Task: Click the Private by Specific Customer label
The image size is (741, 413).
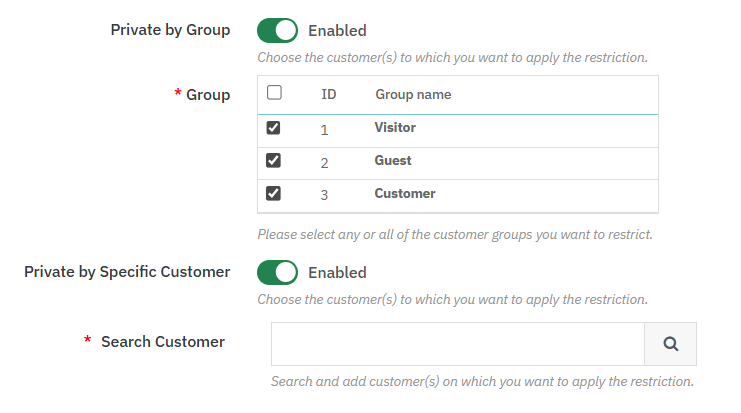Action: (x=127, y=272)
